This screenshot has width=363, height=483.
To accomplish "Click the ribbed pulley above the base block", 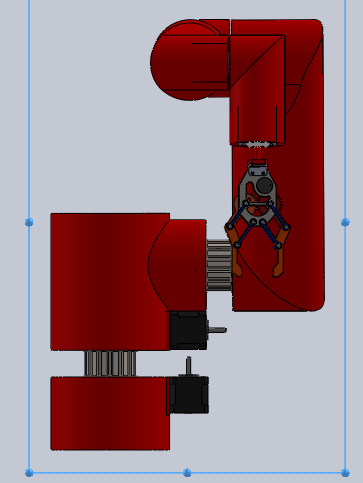I will [x=110, y=363].
